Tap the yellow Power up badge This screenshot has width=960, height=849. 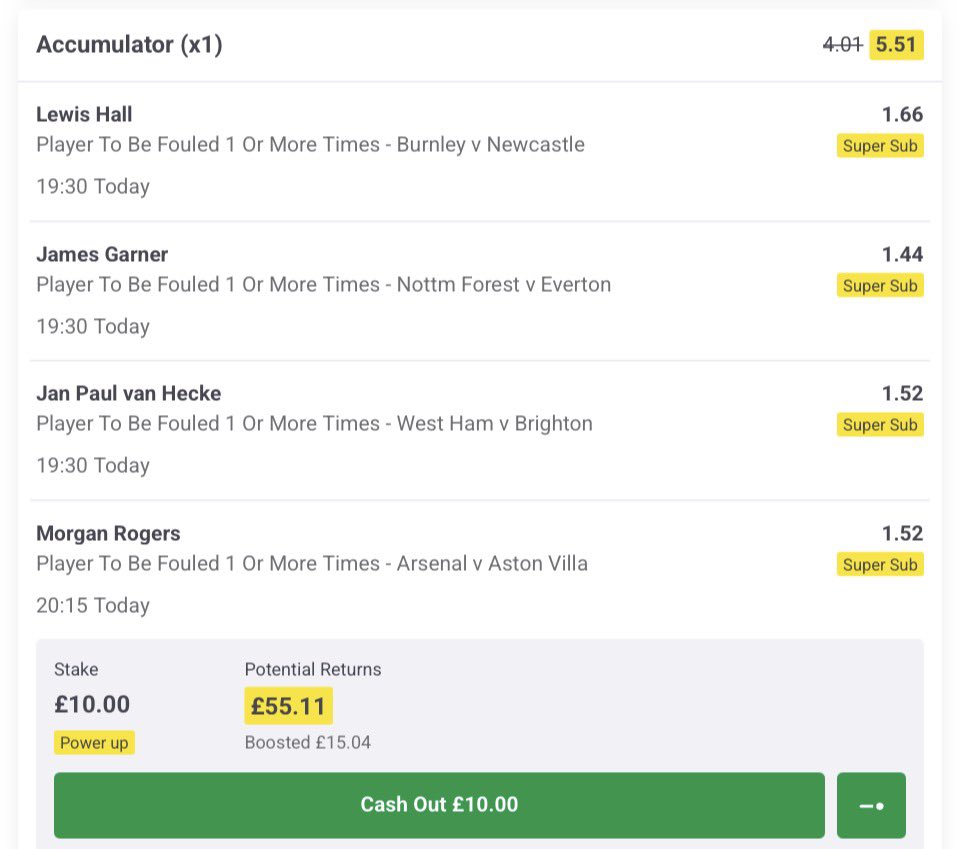[x=95, y=743]
